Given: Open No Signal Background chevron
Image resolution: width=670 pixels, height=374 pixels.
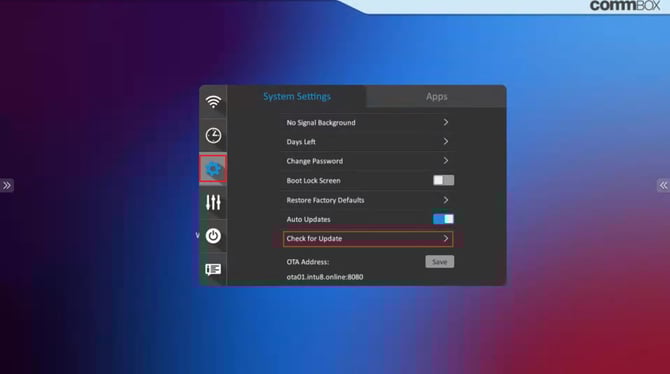Looking at the screenshot, I should pyautogui.click(x=446, y=122).
